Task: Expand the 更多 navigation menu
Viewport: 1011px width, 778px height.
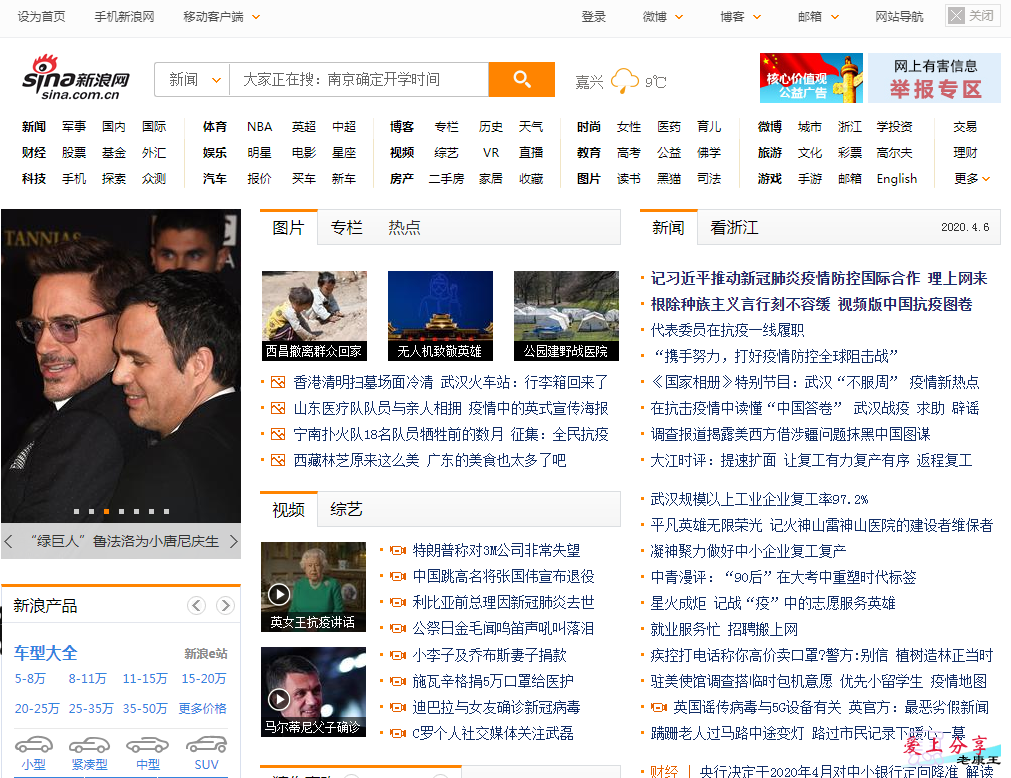Action: click(971, 179)
